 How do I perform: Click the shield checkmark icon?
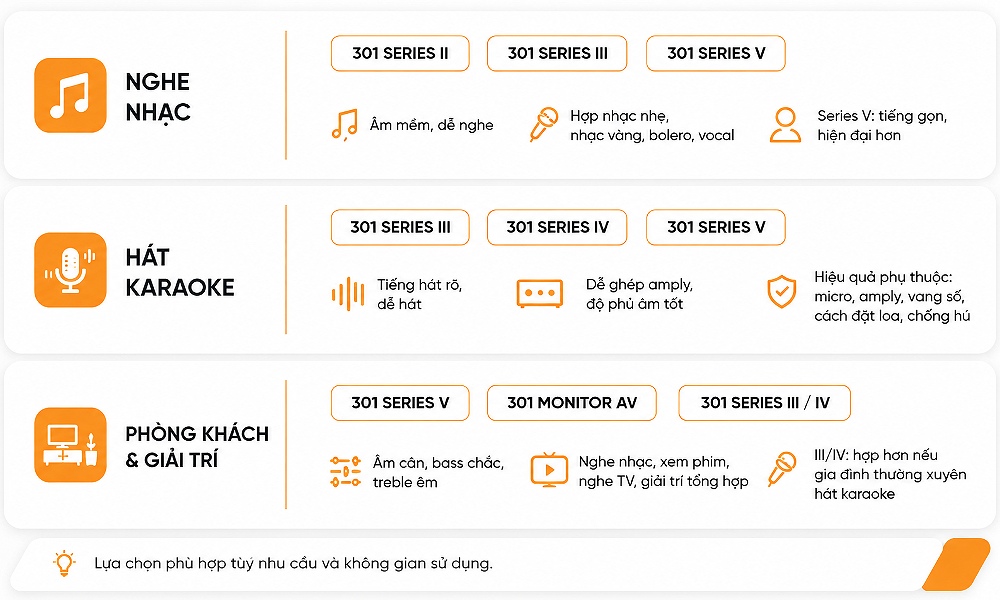click(781, 292)
